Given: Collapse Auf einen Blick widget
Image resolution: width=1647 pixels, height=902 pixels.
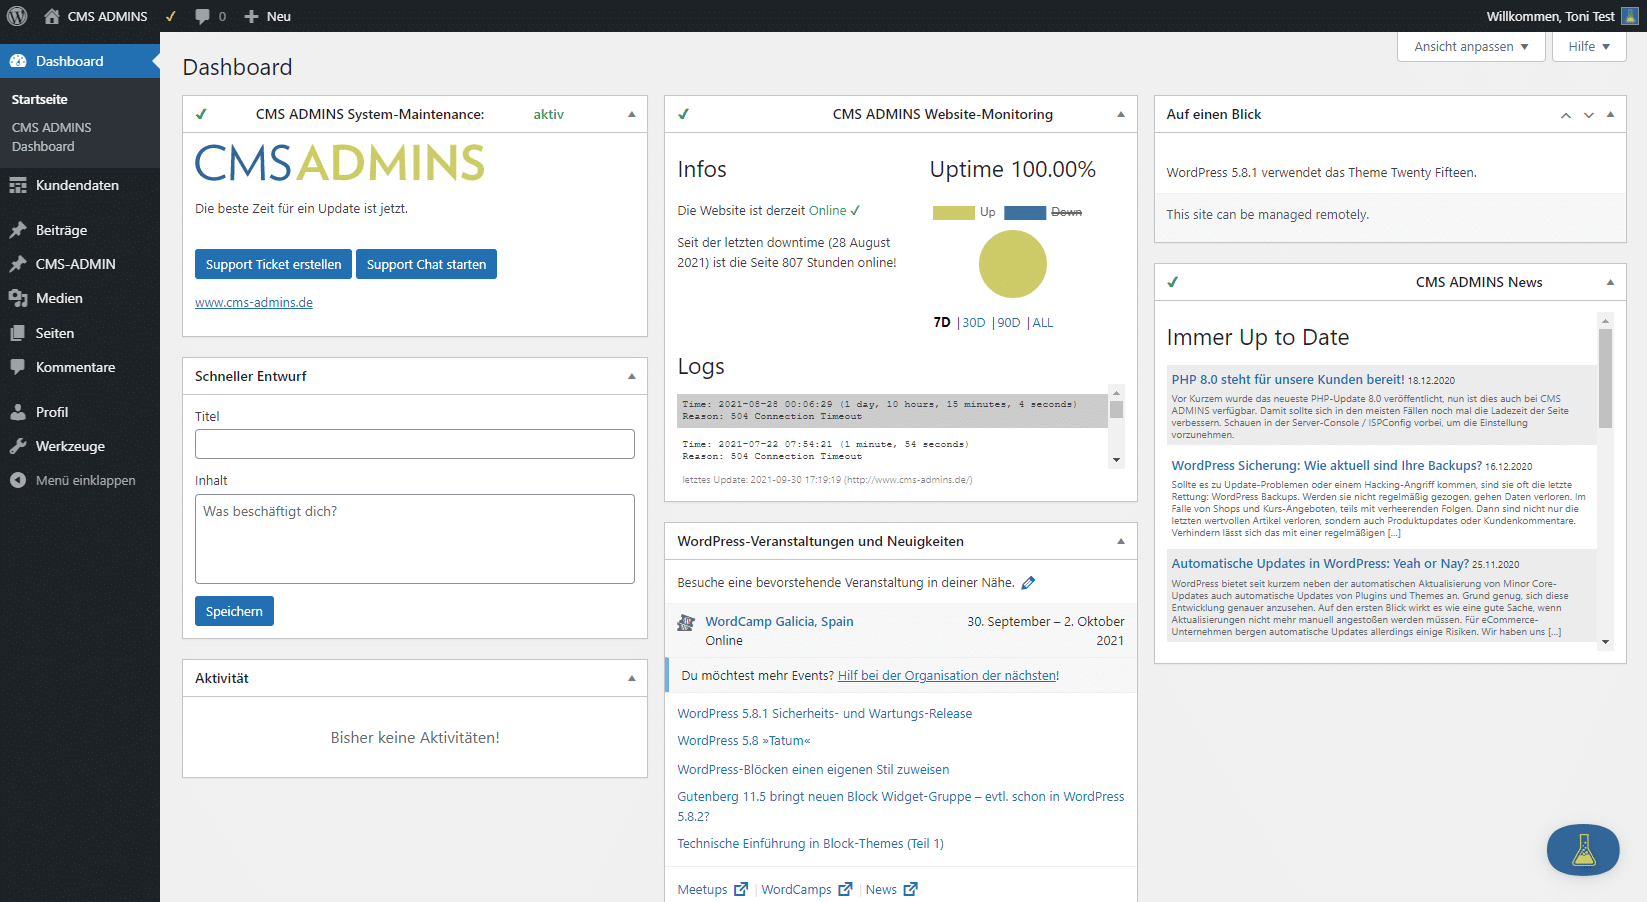Looking at the screenshot, I should (x=1610, y=114).
